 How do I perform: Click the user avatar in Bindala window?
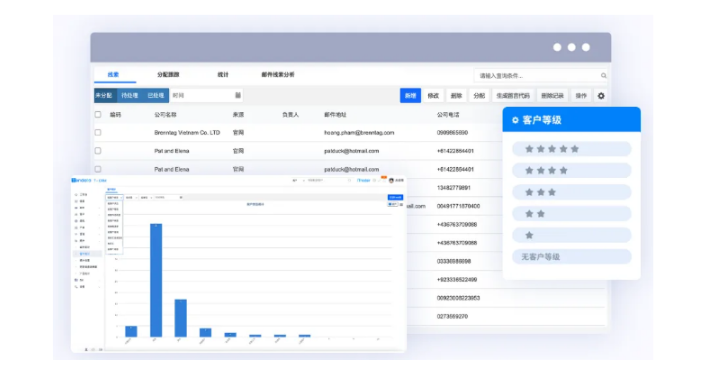click(x=391, y=180)
